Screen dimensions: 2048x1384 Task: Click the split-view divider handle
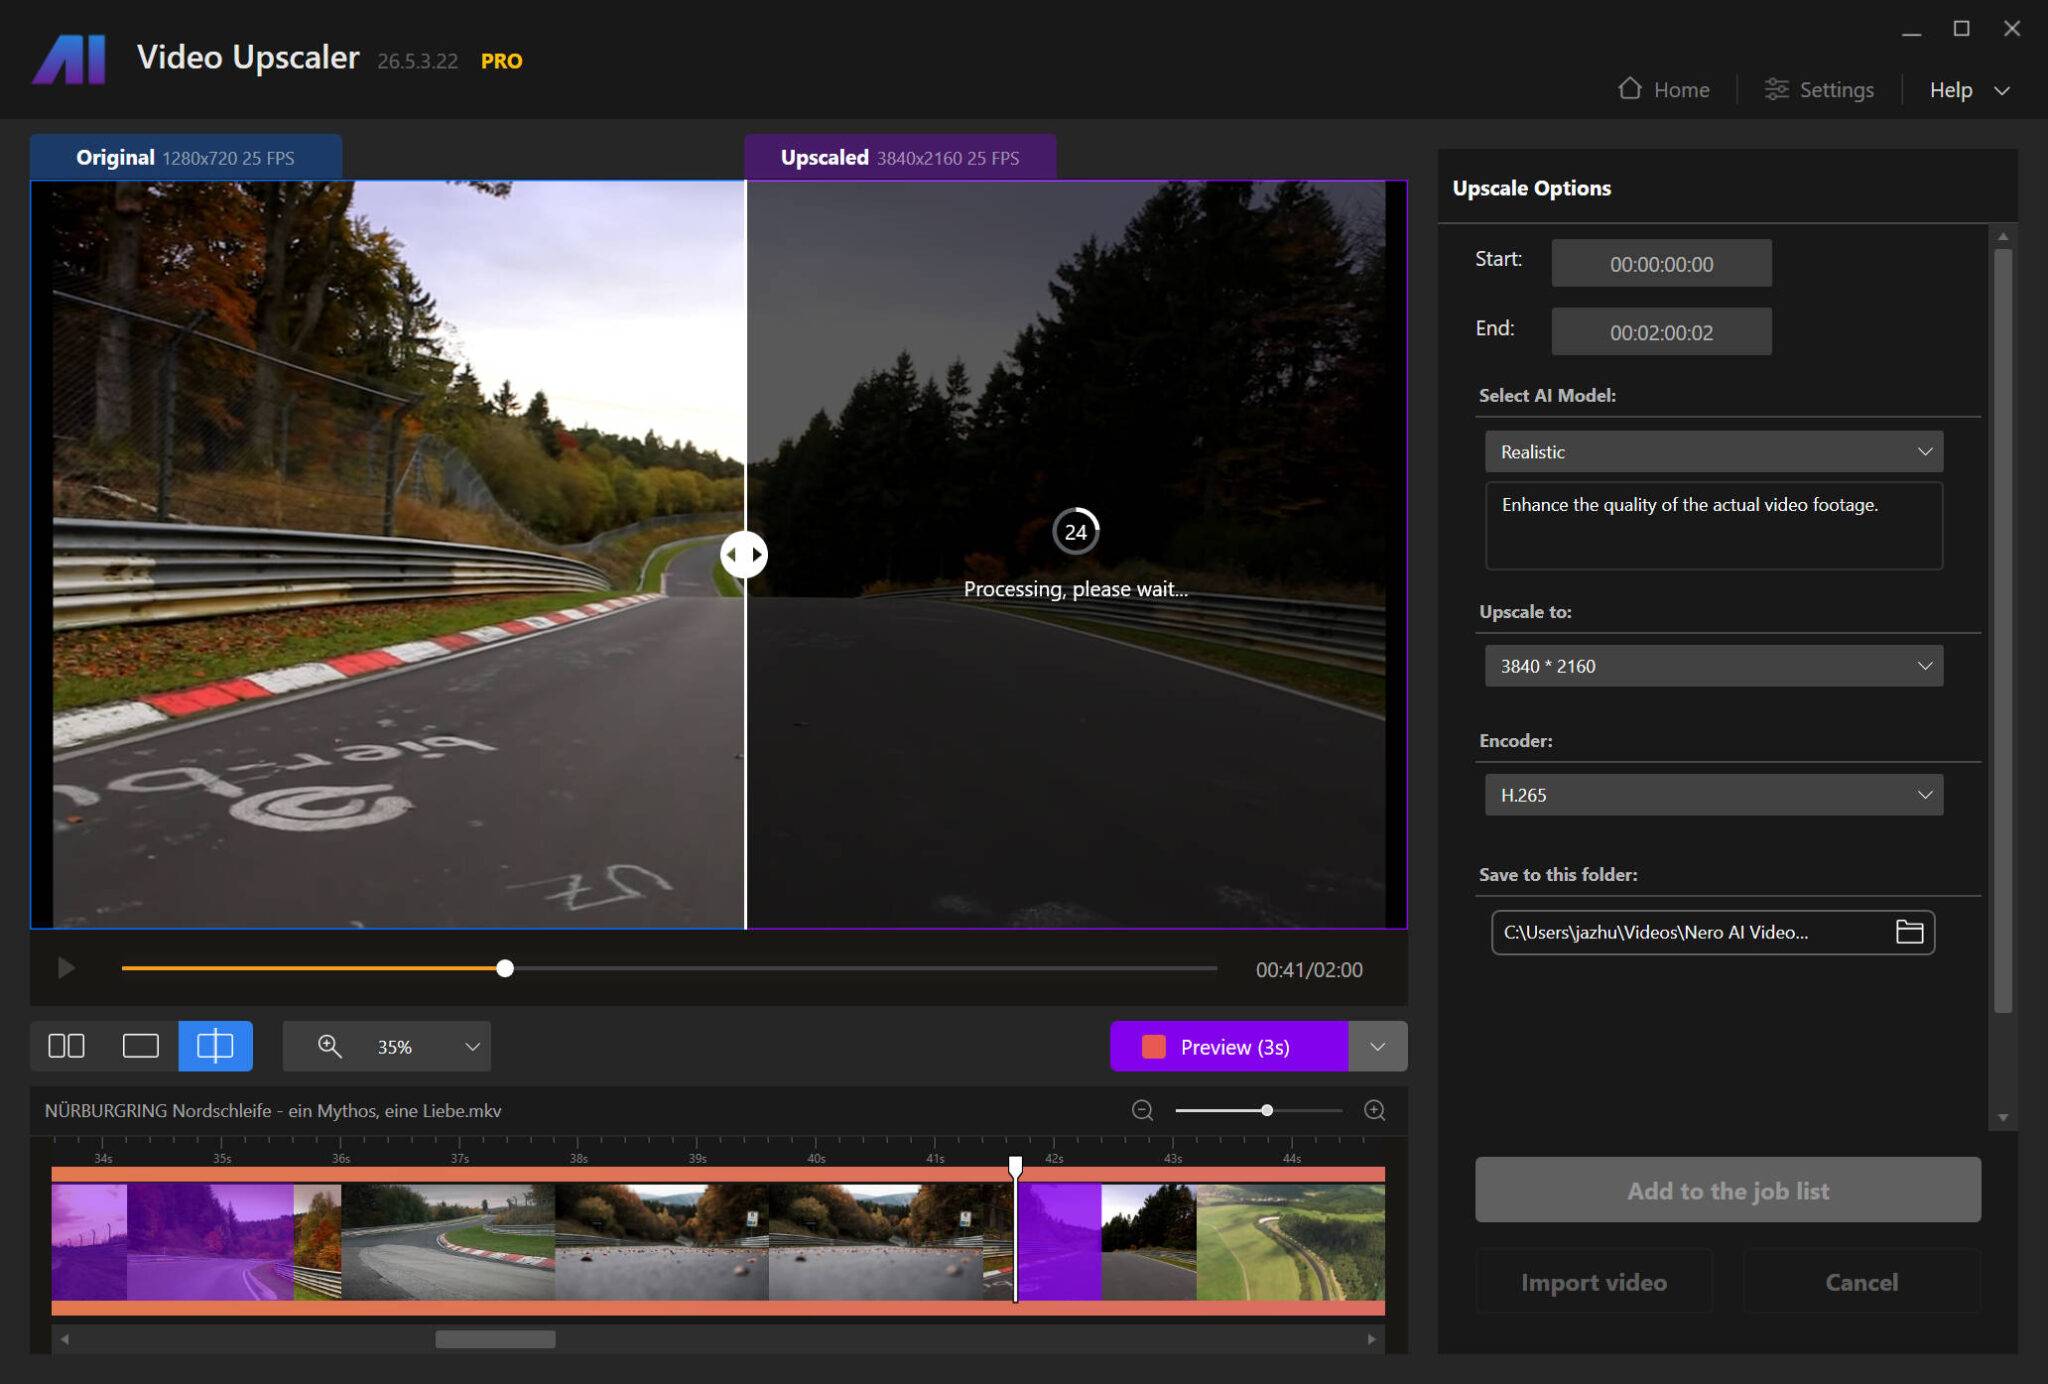pos(744,554)
